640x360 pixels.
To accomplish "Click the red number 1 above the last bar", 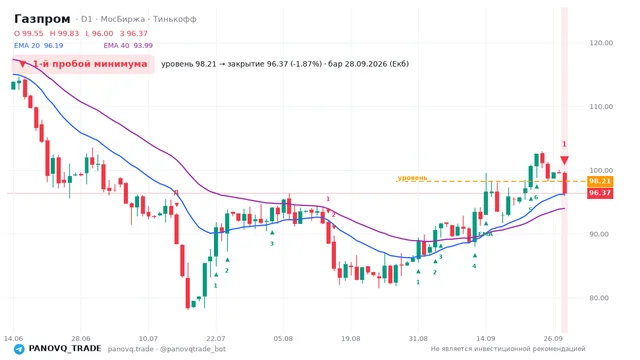I will [564, 144].
